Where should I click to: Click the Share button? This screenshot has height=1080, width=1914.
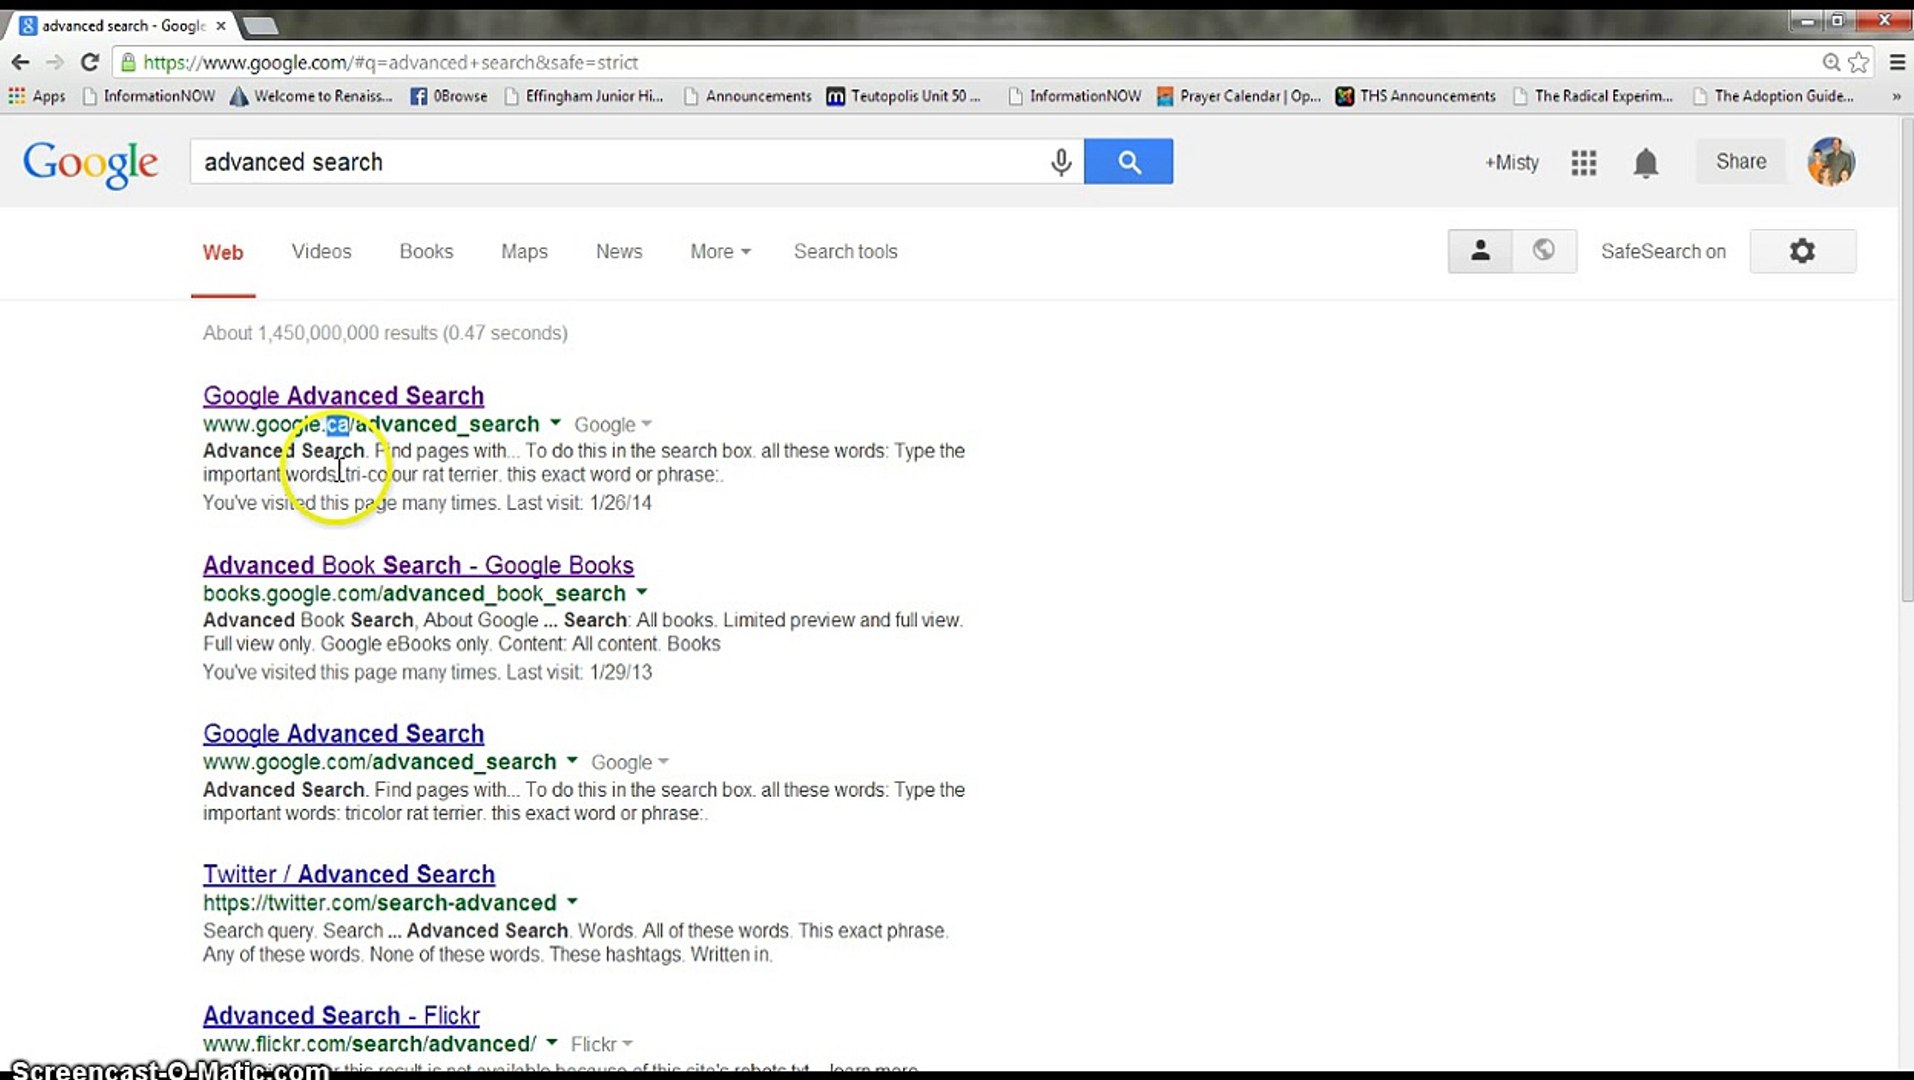click(1741, 161)
